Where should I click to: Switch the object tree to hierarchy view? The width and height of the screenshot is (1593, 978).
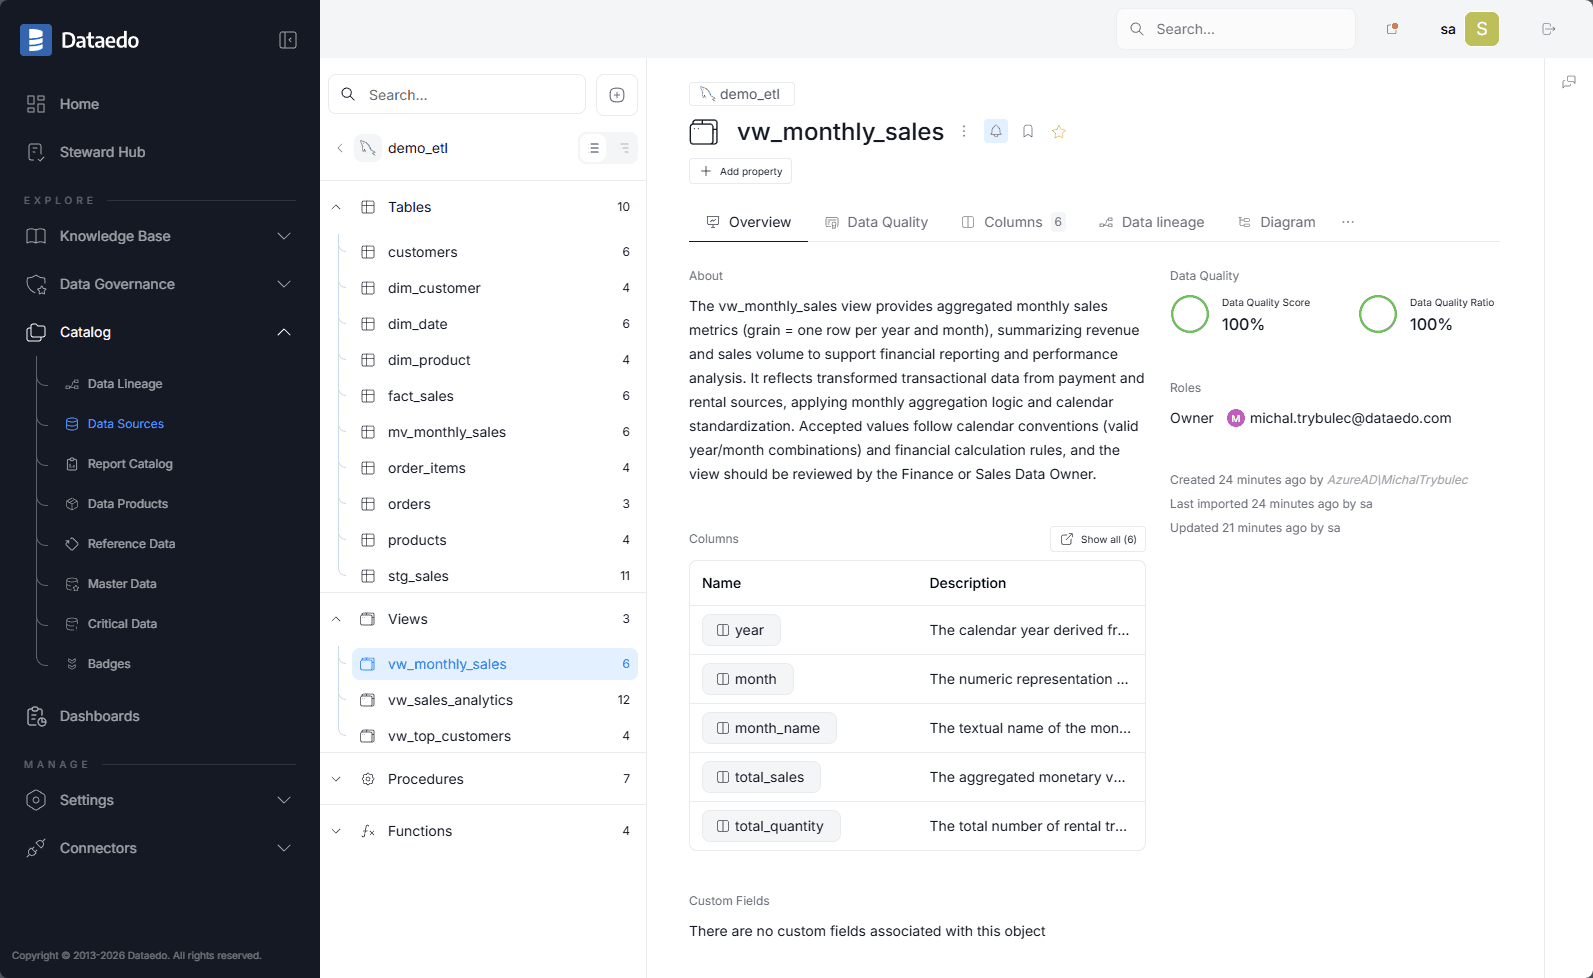(x=624, y=148)
